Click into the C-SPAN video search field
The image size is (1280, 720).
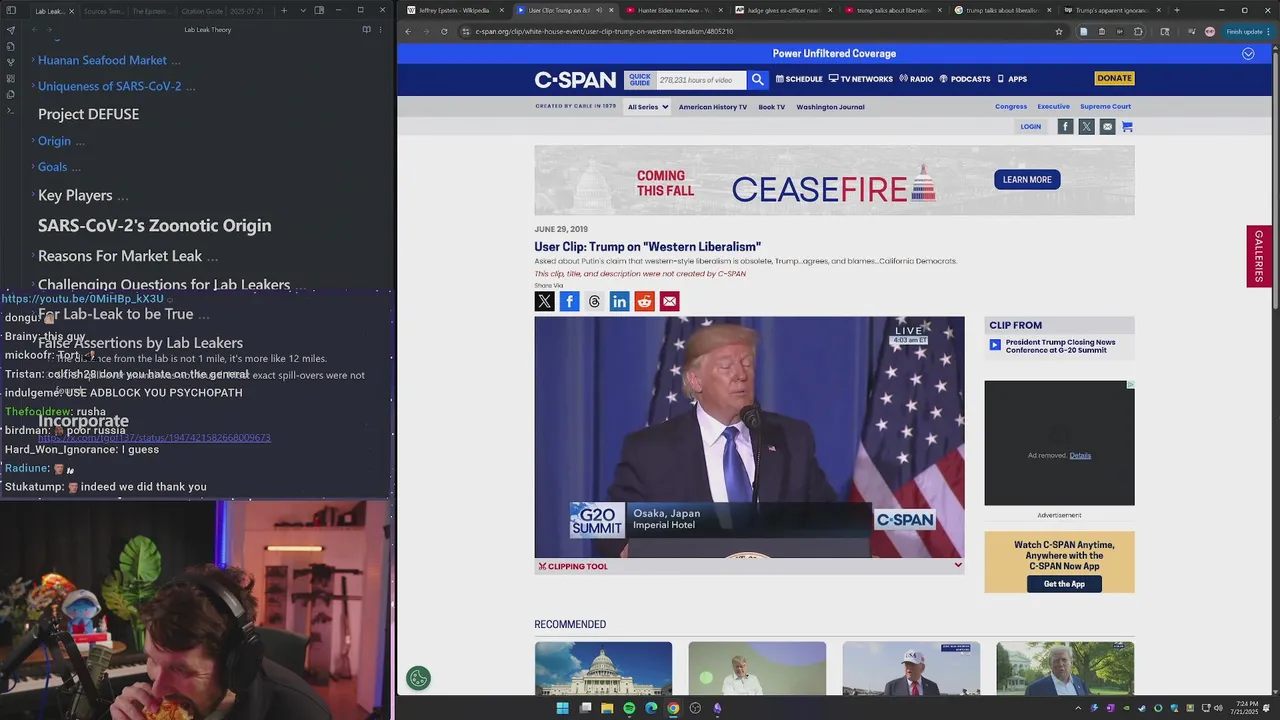click(701, 80)
